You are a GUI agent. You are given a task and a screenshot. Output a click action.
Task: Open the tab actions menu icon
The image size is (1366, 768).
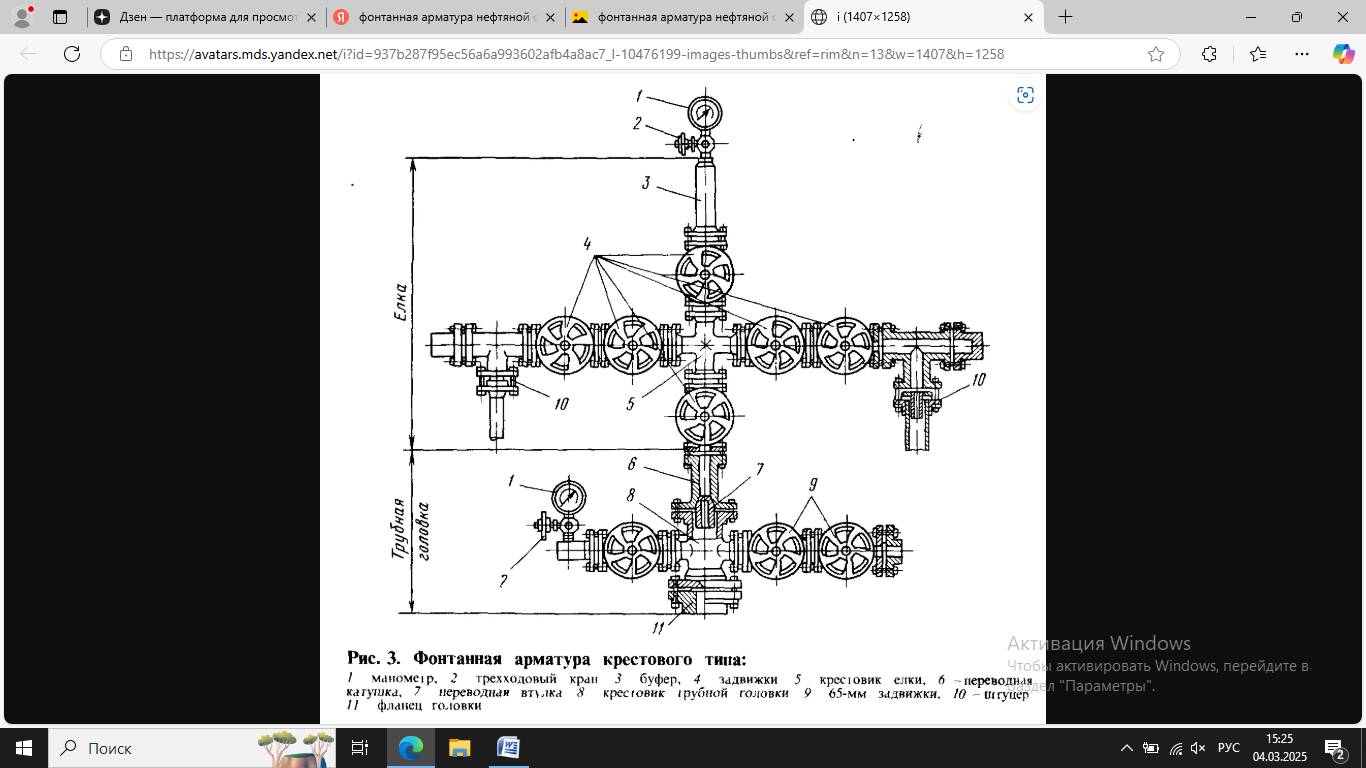click(x=60, y=17)
